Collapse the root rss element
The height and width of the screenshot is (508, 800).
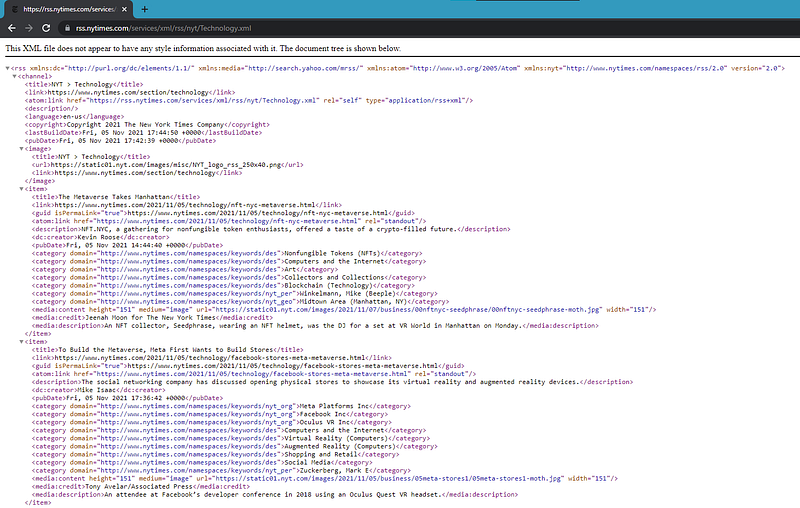(8, 68)
